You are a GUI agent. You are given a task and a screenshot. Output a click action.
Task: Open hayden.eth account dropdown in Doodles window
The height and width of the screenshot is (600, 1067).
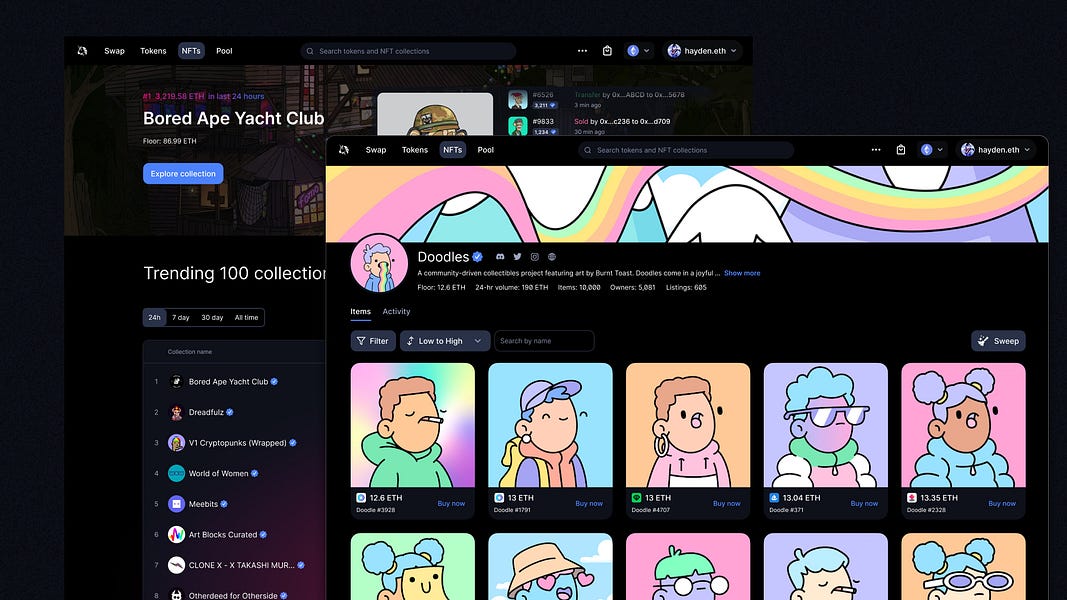point(995,150)
